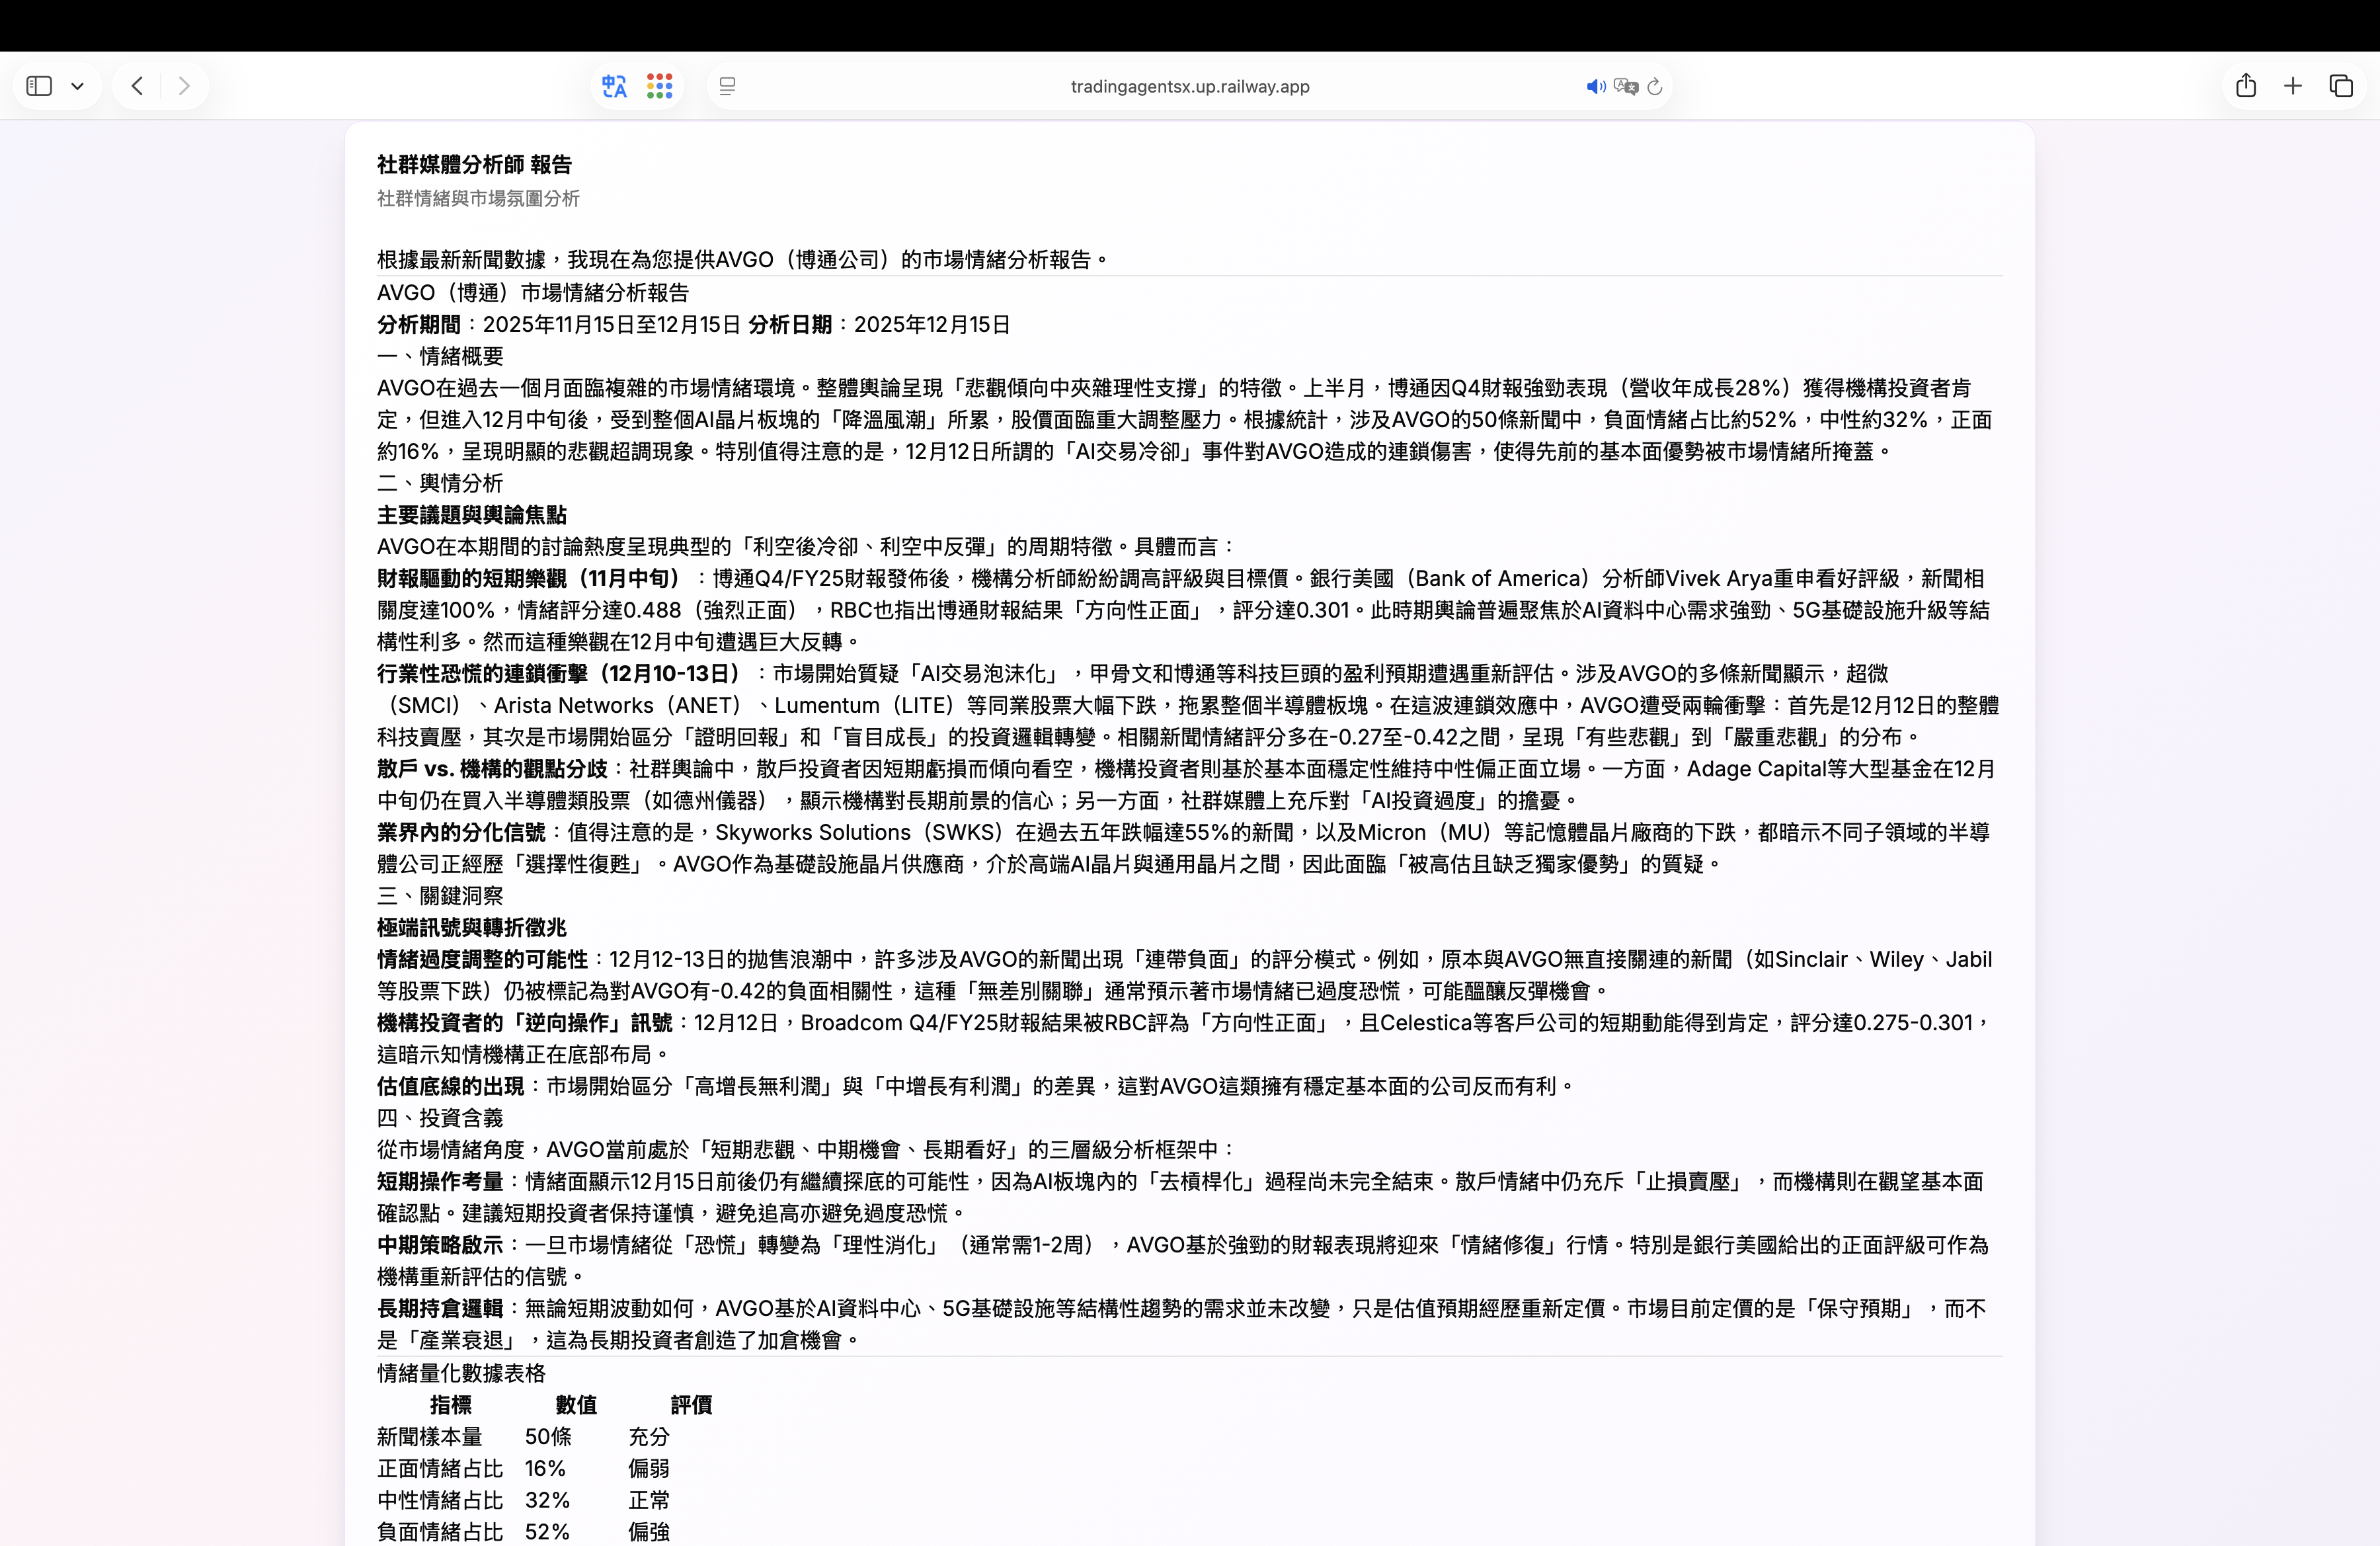Click the bold text 中期策略啟示
2380x1546 pixels.
coord(440,1245)
